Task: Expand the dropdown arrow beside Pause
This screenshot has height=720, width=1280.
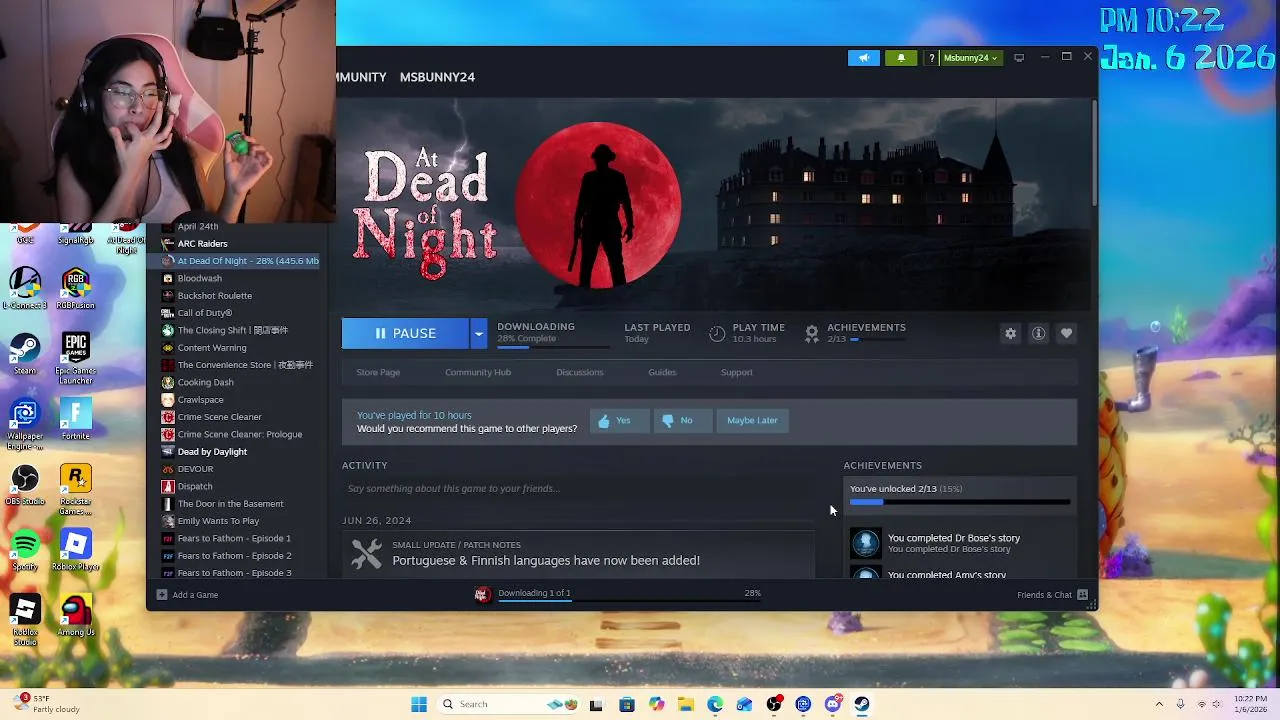Action: (x=478, y=333)
